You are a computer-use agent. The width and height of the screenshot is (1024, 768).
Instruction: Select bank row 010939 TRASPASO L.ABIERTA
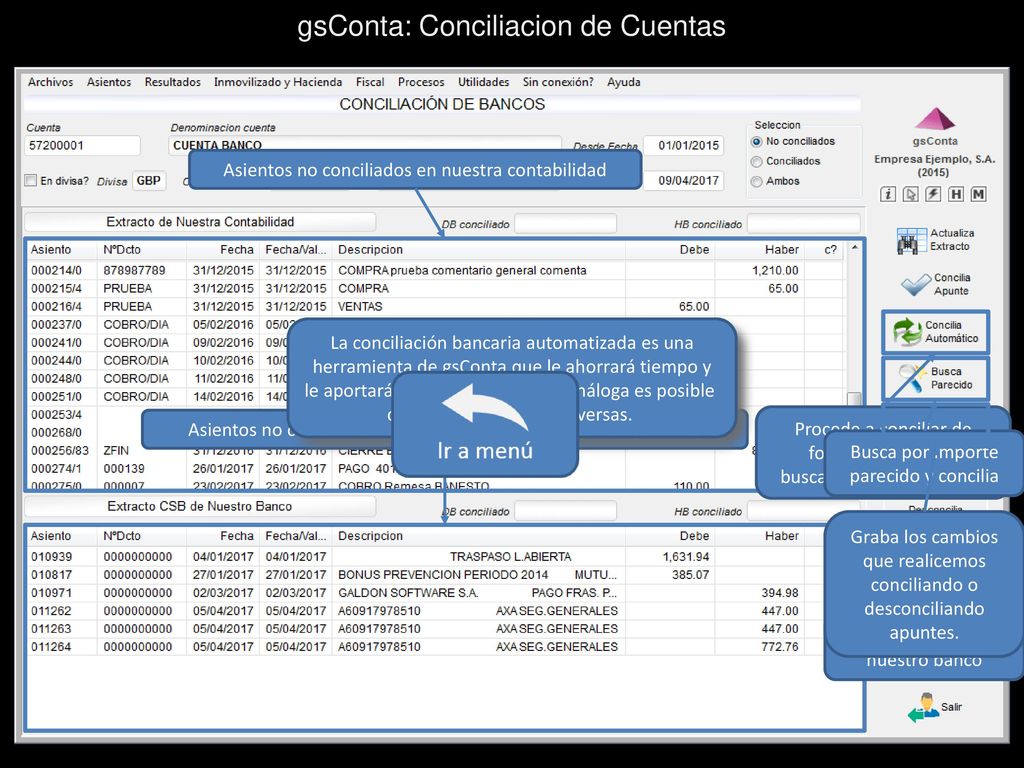(x=435, y=557)
